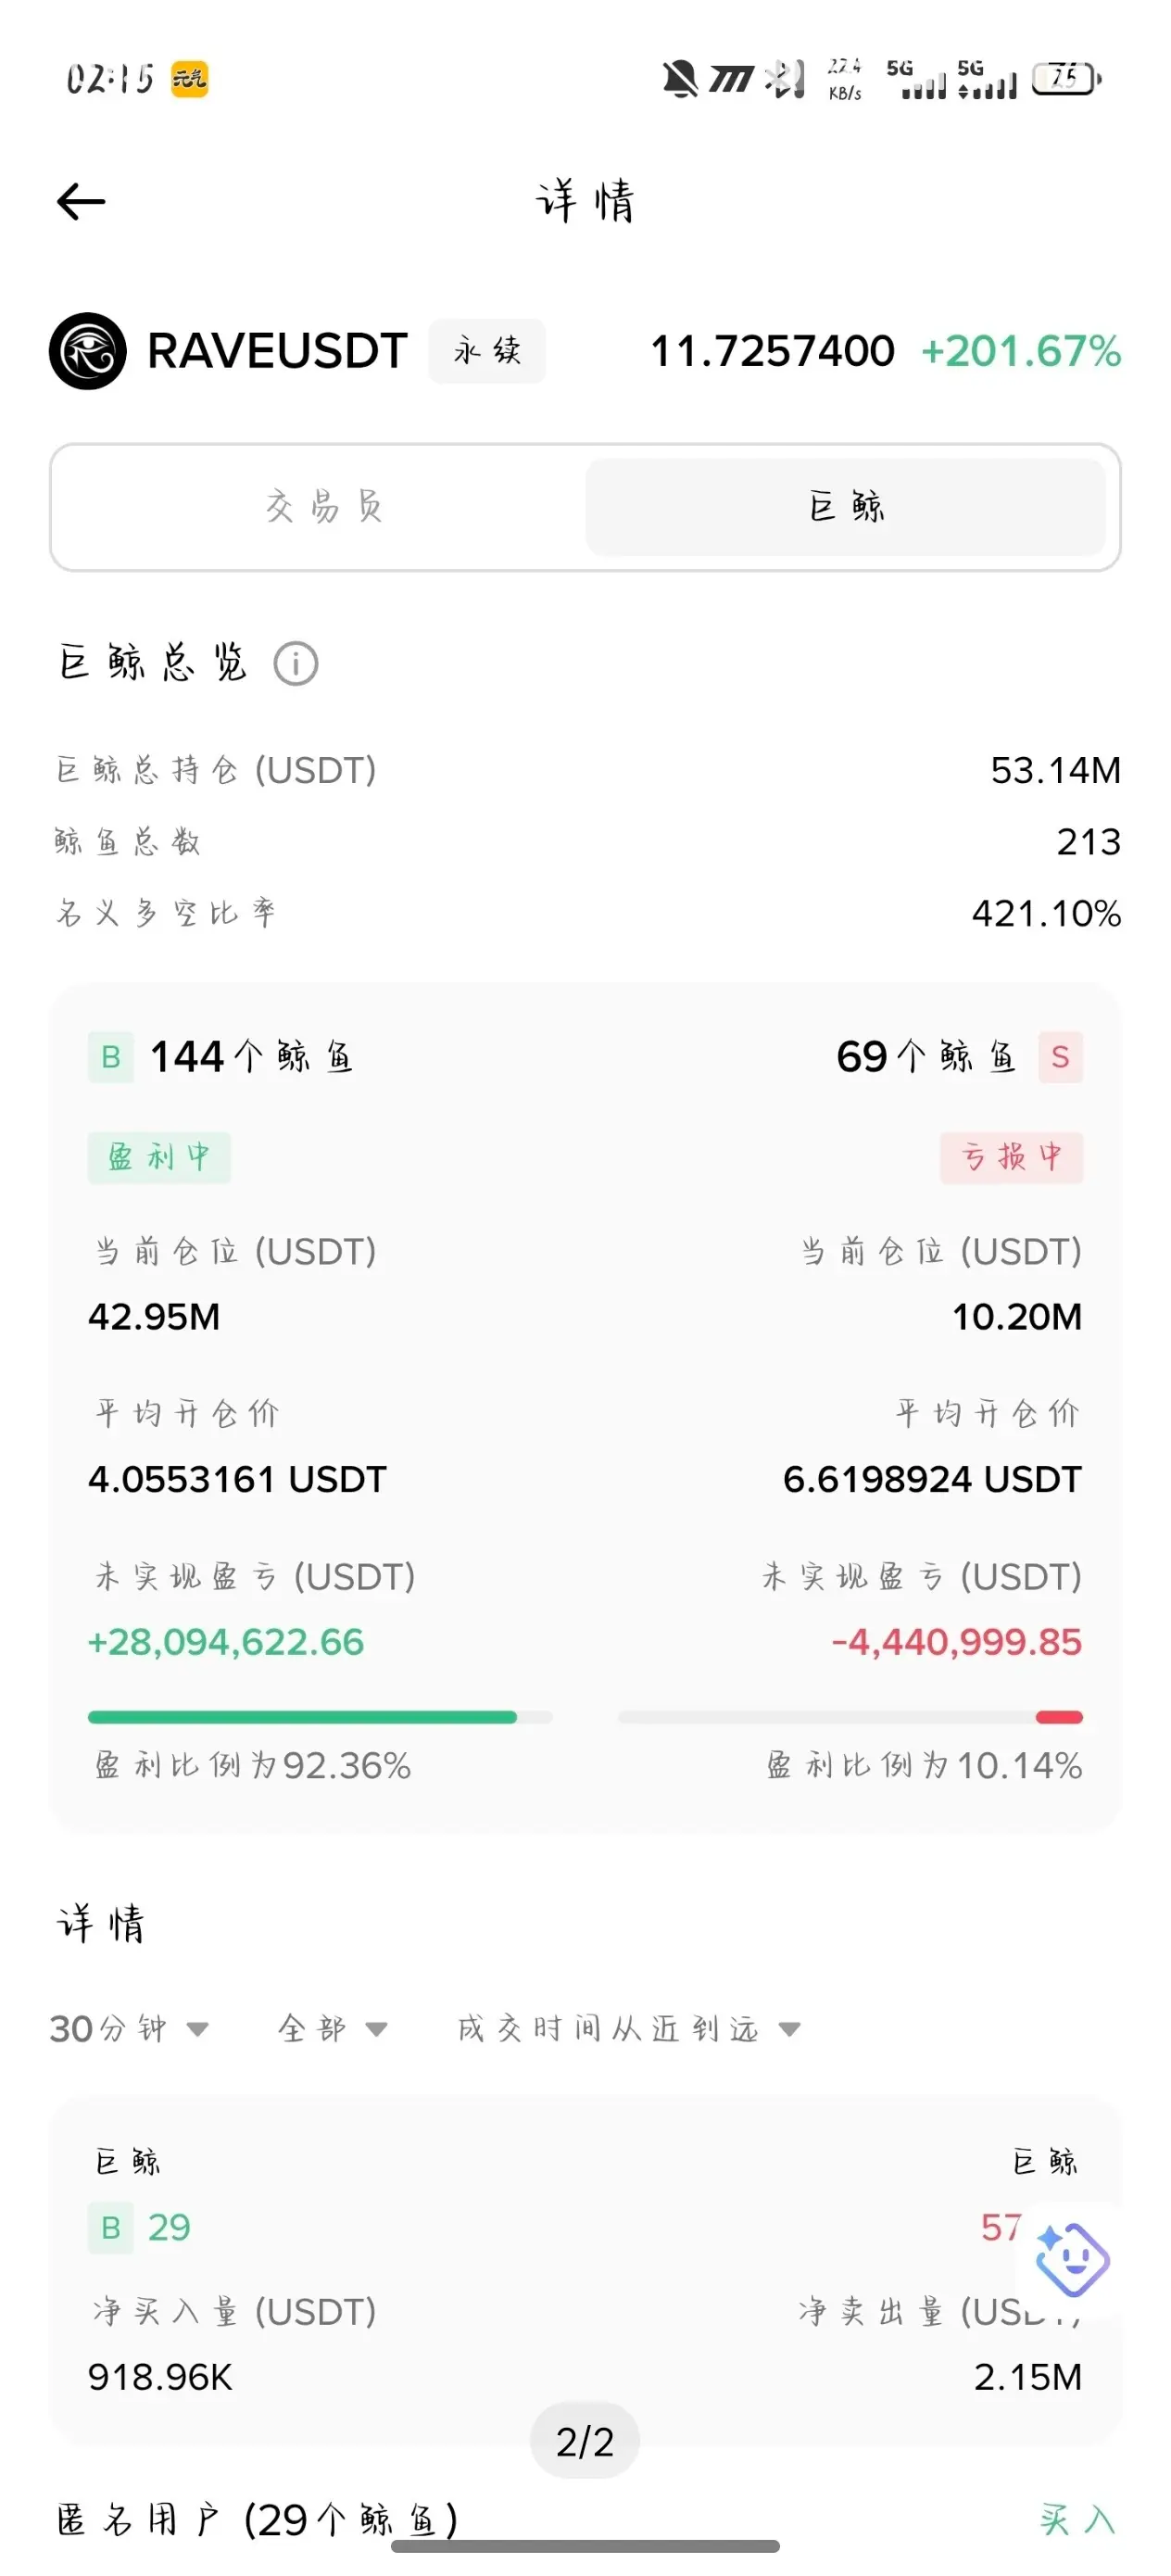Tap the muted notification bell status icon
This screenshot has height=2576, width=1171.
coord(680,78)
